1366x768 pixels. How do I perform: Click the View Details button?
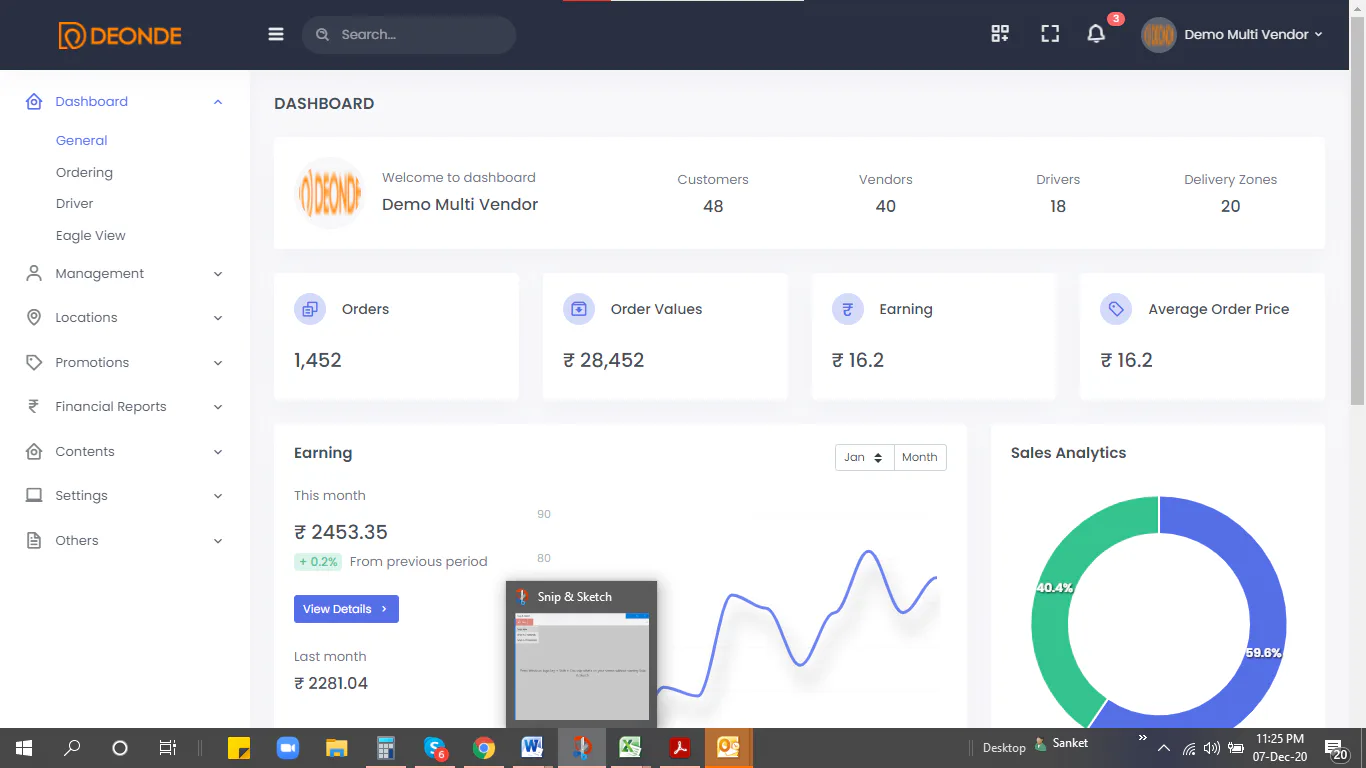point(346,609)
